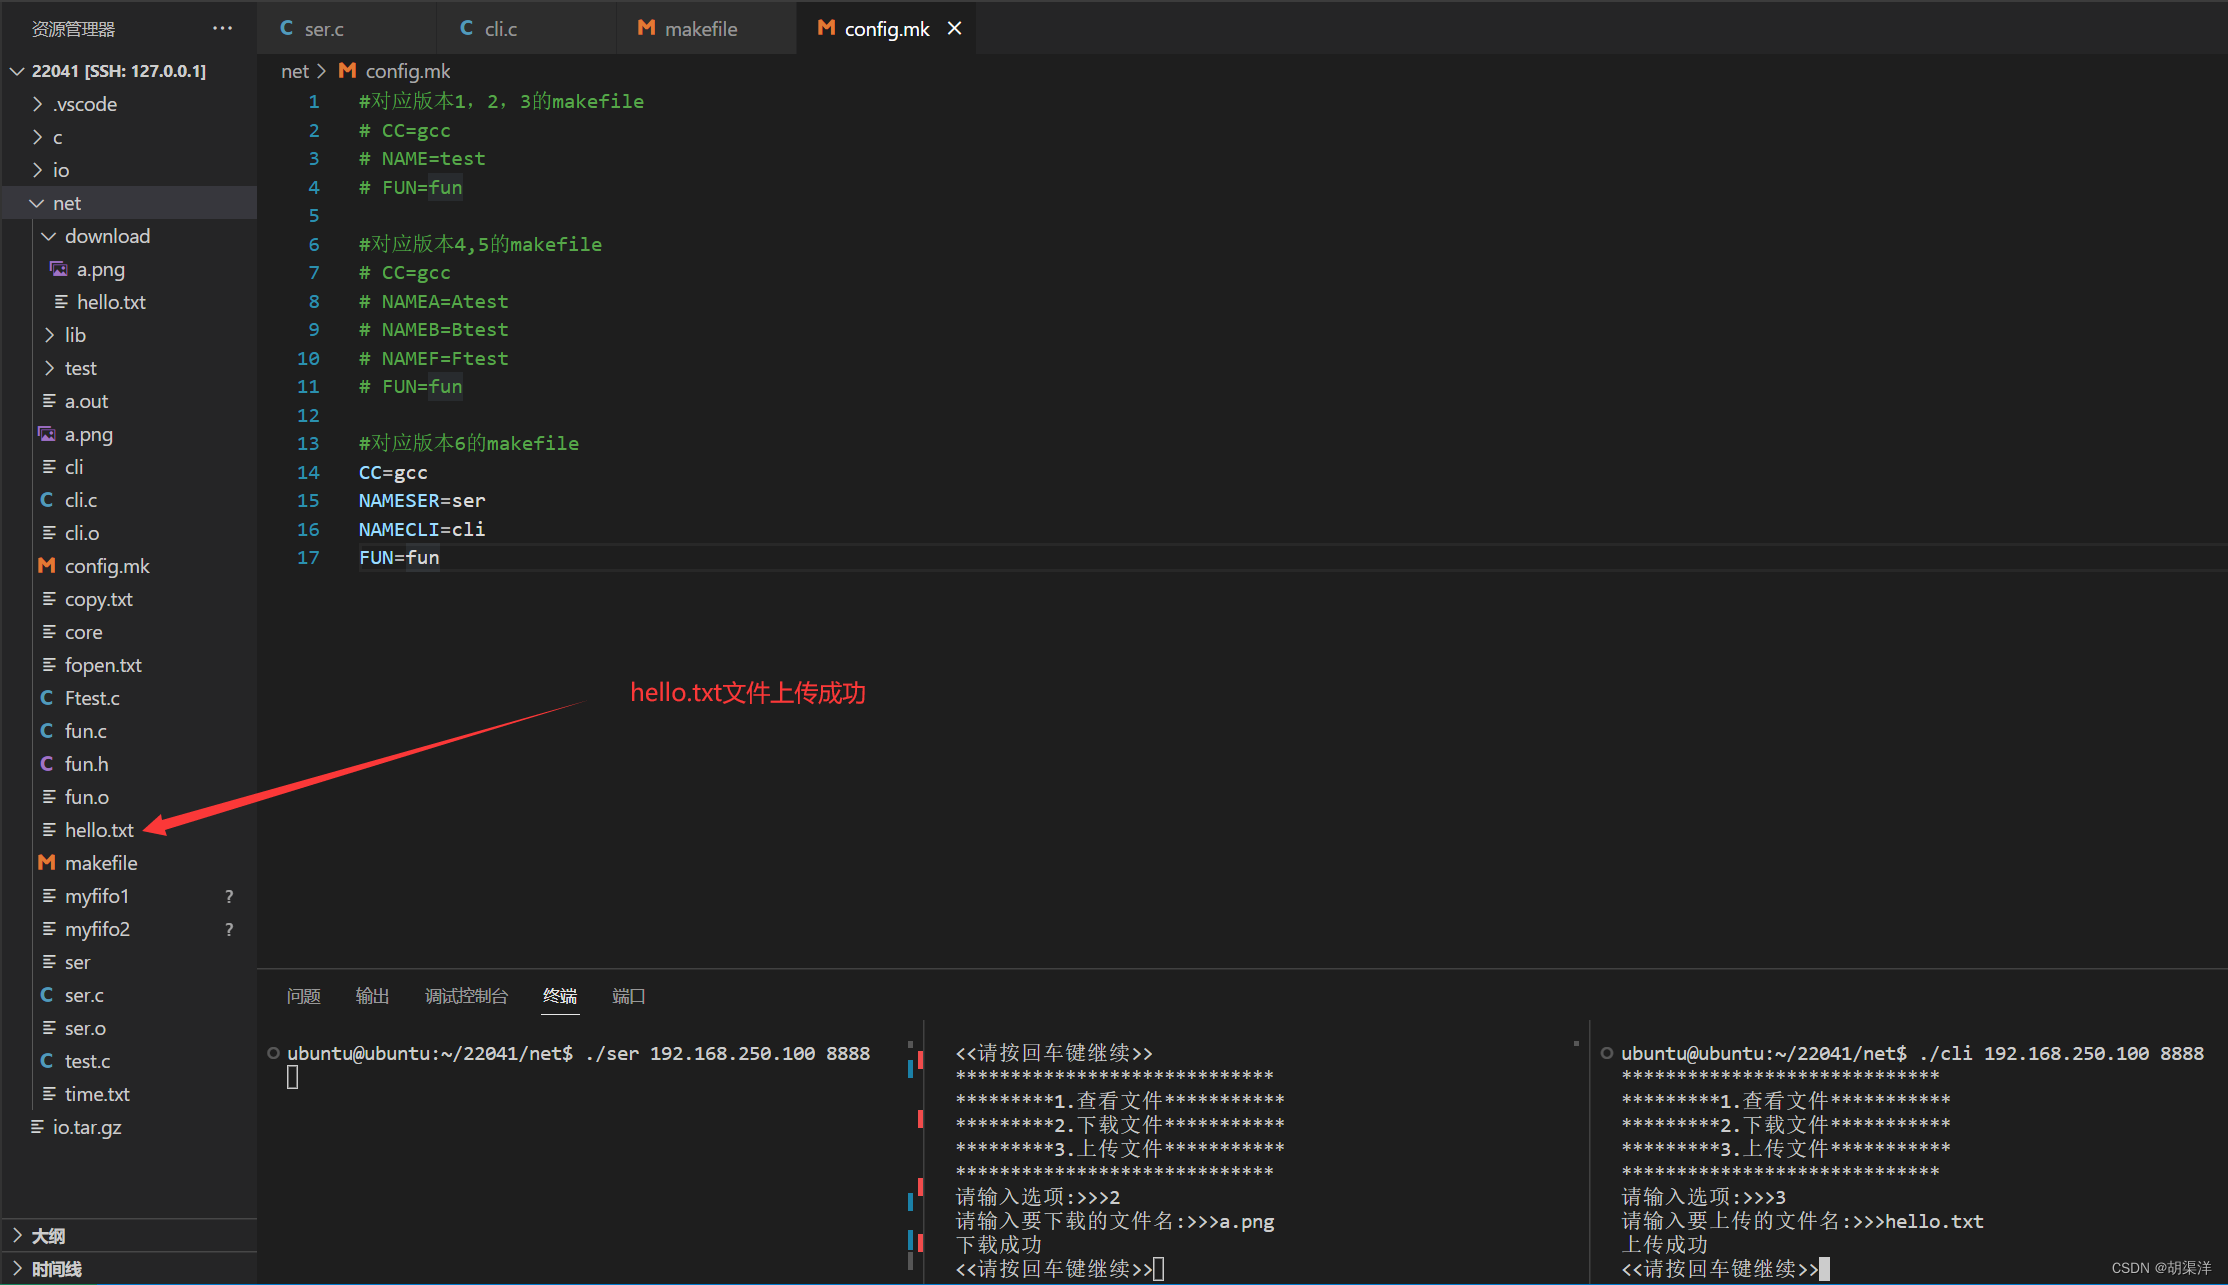Click the explorer more actions ellipsis icon
The height and width of the screenshot is (1285, 2228).
pos(222,28)
